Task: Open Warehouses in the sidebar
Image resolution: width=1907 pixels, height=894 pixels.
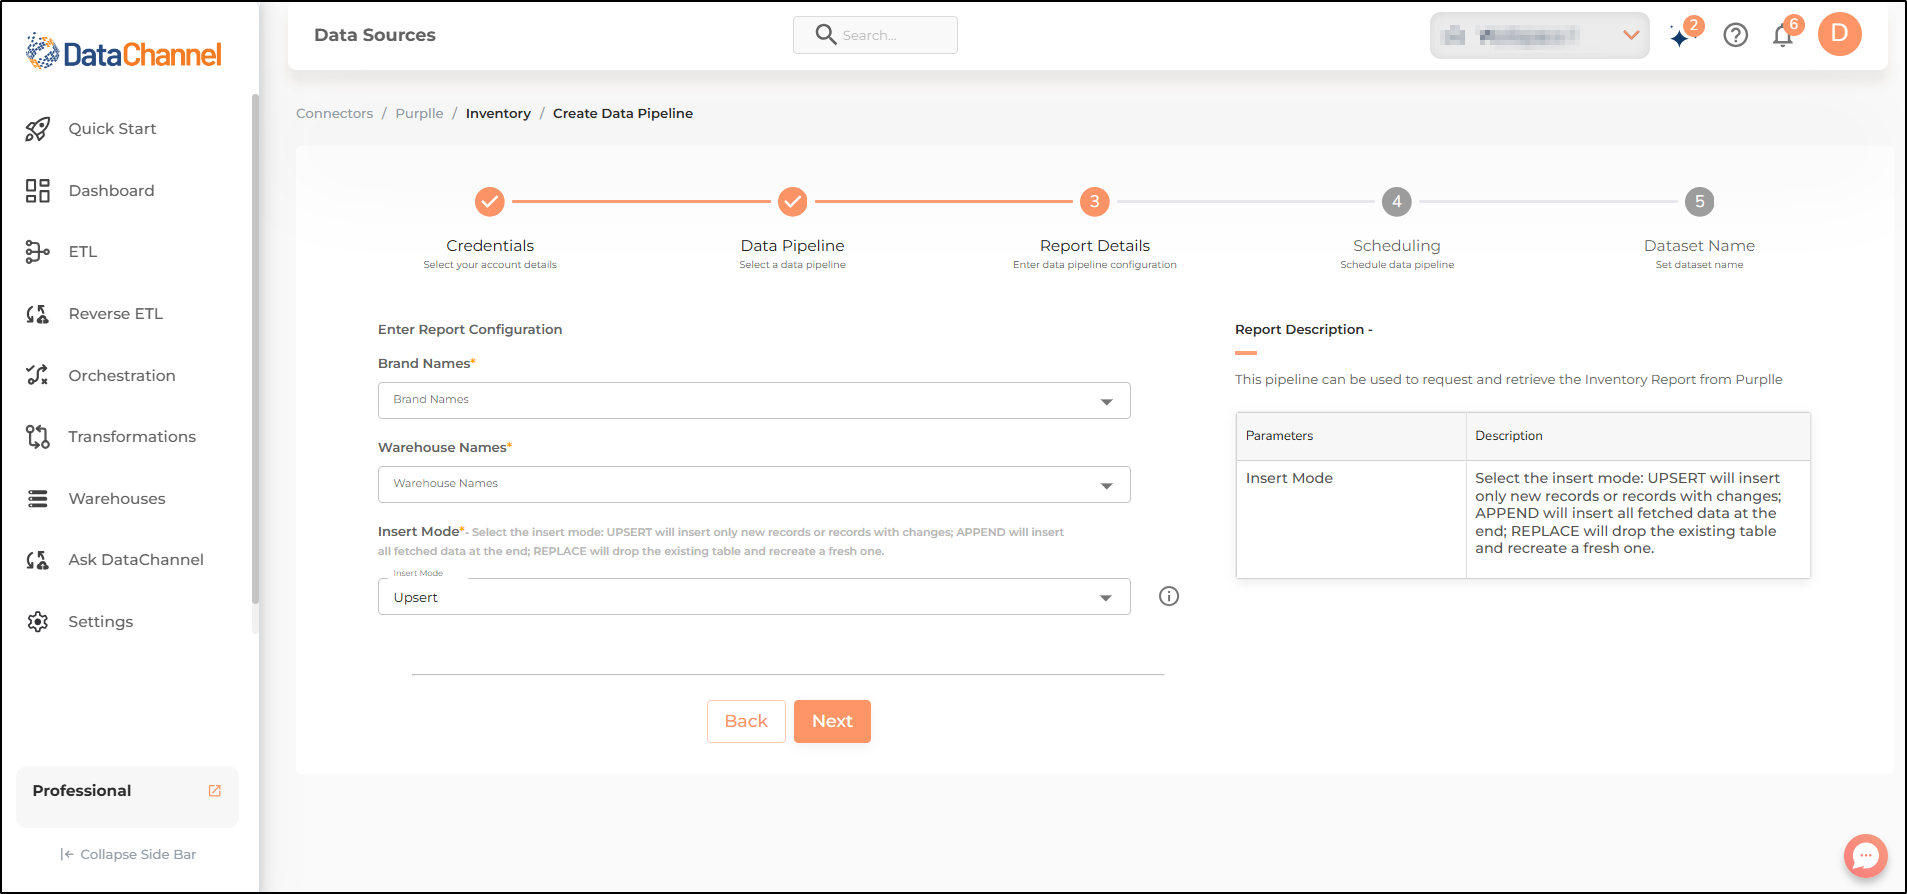Action: [117, 499]
